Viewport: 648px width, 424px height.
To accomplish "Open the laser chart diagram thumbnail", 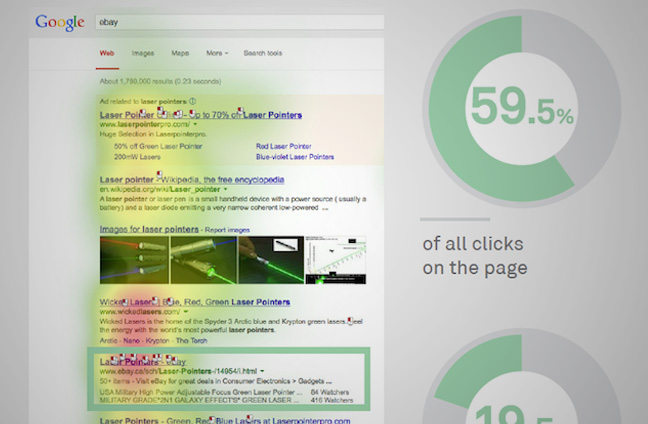I will tap(336, 260).
